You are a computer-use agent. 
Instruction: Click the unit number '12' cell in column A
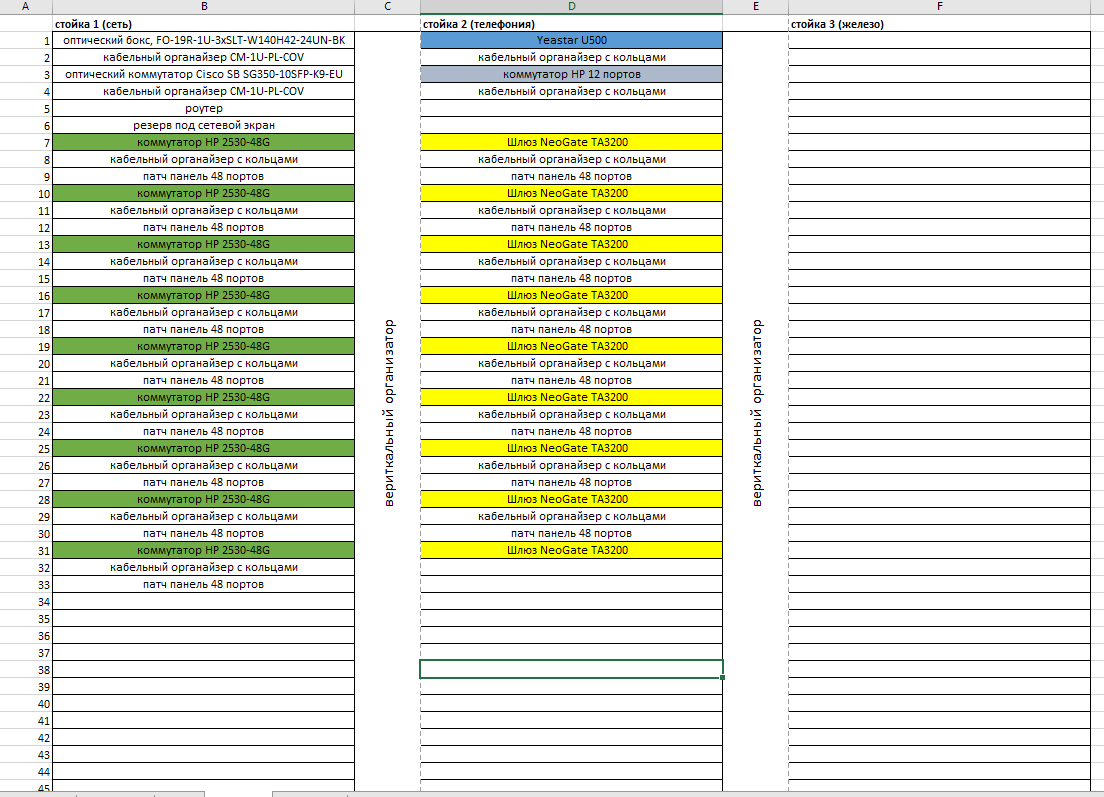[x=26, y=227]
